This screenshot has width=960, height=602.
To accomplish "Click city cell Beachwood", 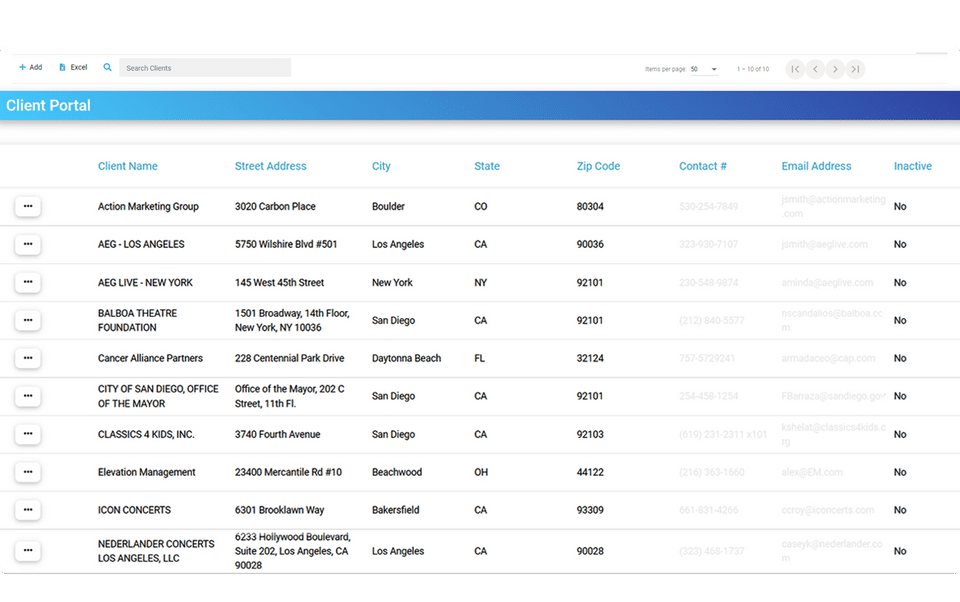I will [x=397, y=472].
